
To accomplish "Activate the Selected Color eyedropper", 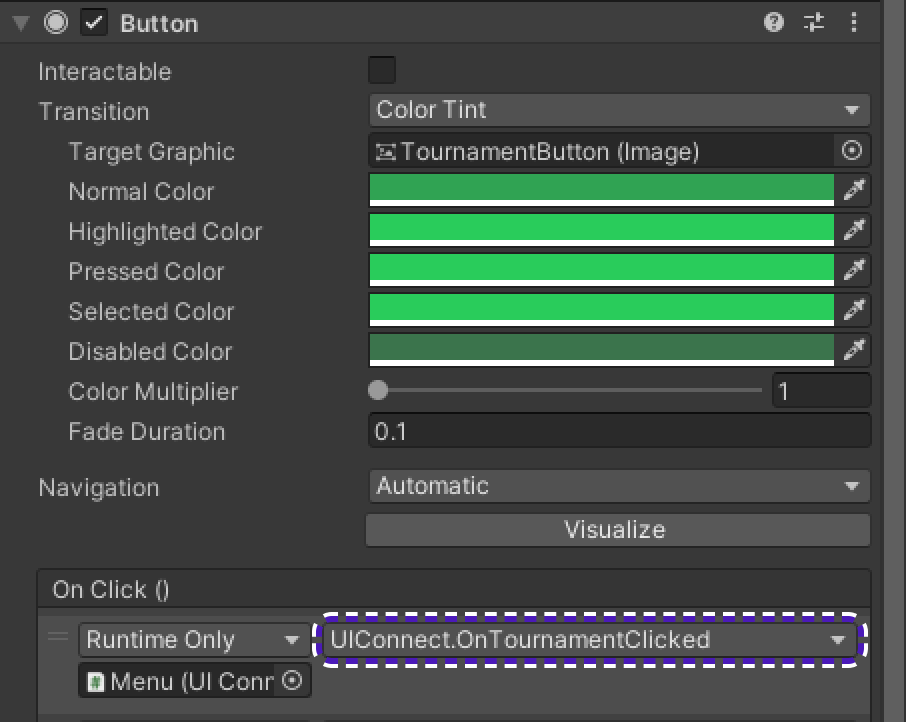I will pyautogui.click(x=854, y=310).
